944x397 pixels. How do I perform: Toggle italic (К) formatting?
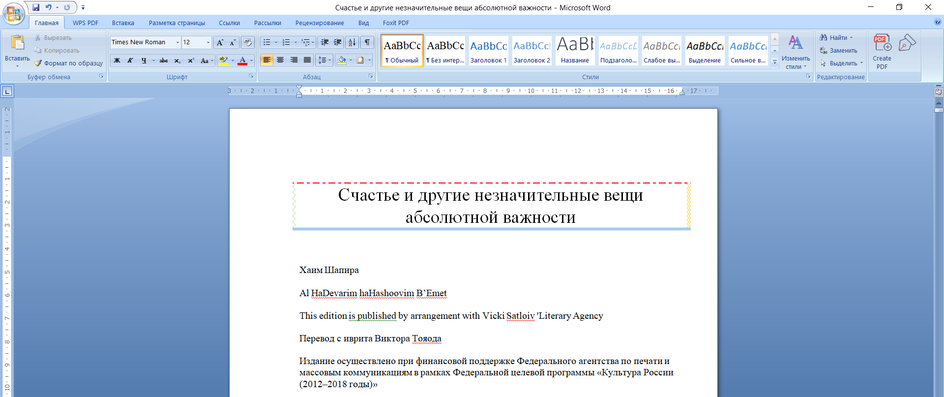click(x=129, y=60)
